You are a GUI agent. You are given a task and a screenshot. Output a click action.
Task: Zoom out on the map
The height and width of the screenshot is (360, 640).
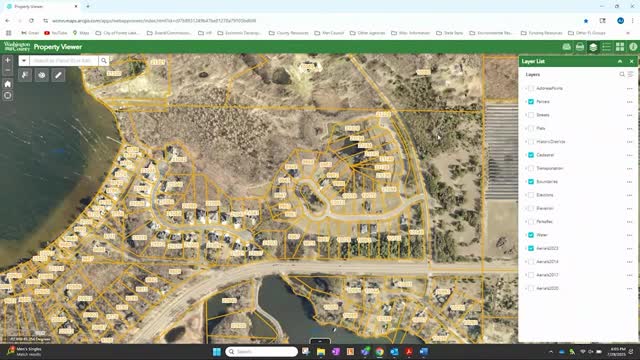tap(7, 70)
